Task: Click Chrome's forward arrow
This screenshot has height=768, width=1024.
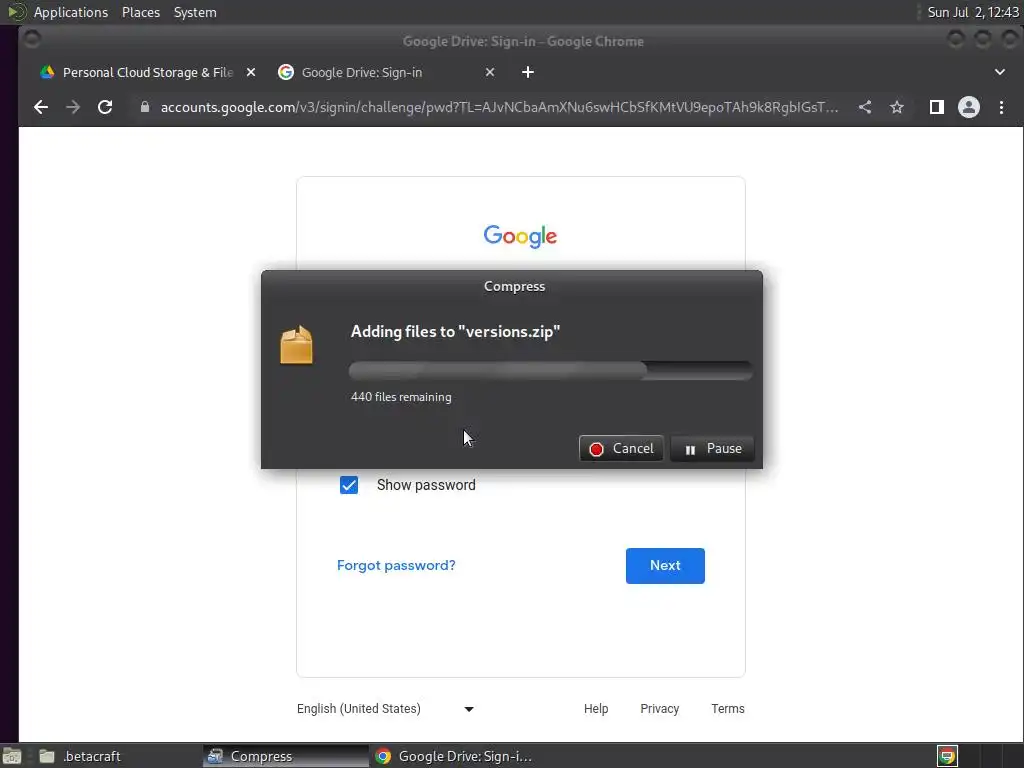Action: pos(72,107)
